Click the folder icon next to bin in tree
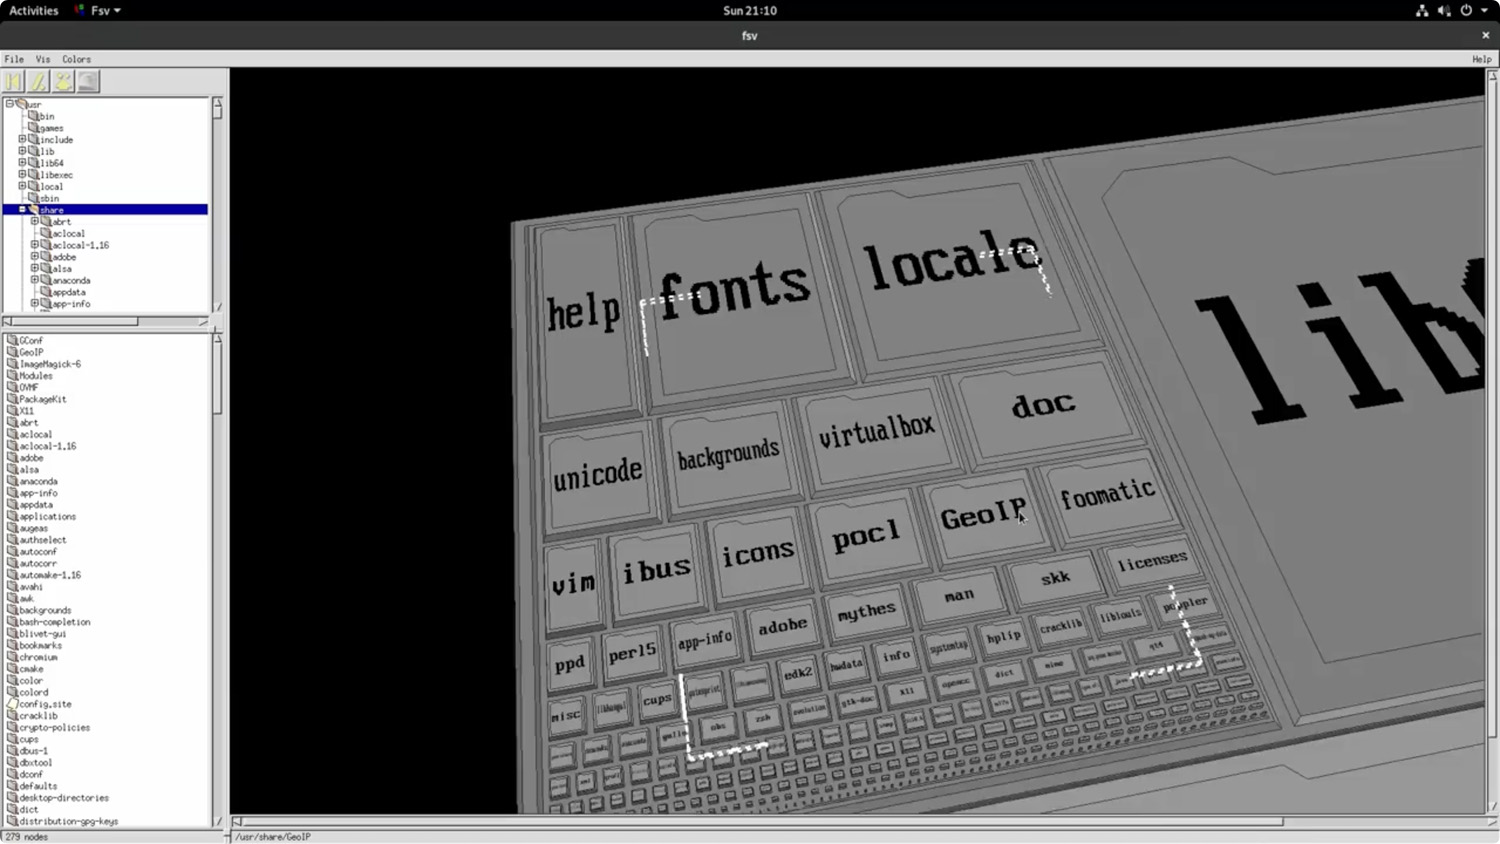 click(33, 116)
